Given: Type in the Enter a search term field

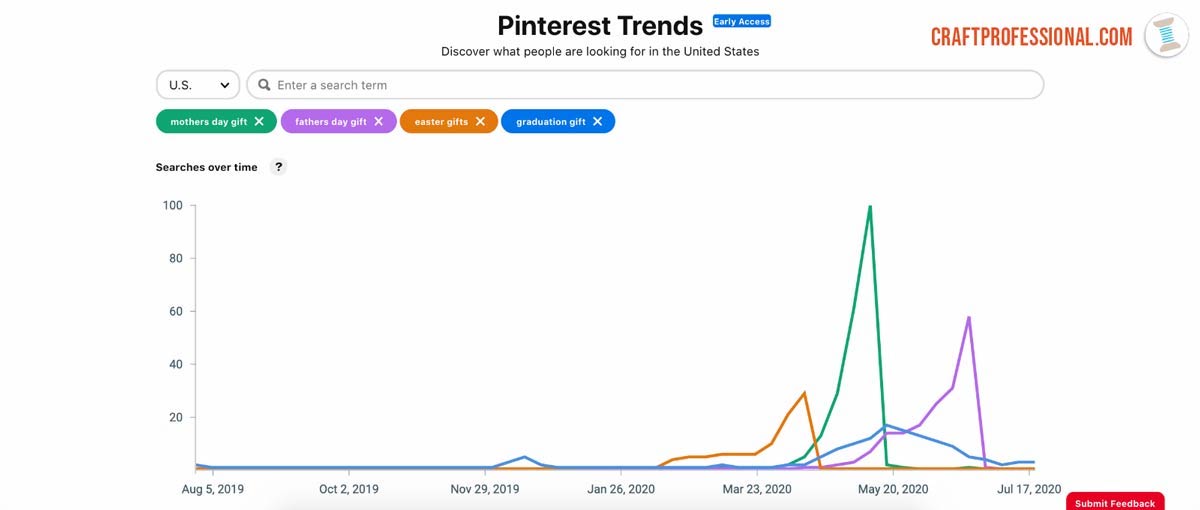Looking at the screenshot, I should [x=650, y=86].
